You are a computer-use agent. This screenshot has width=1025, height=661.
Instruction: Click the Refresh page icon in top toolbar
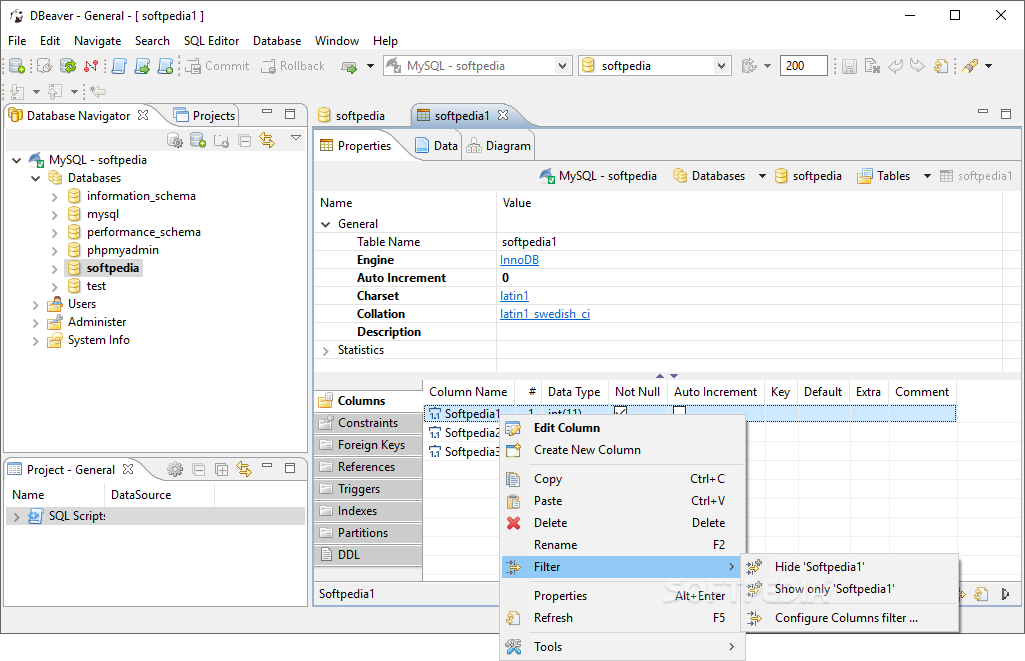(941, 66)
